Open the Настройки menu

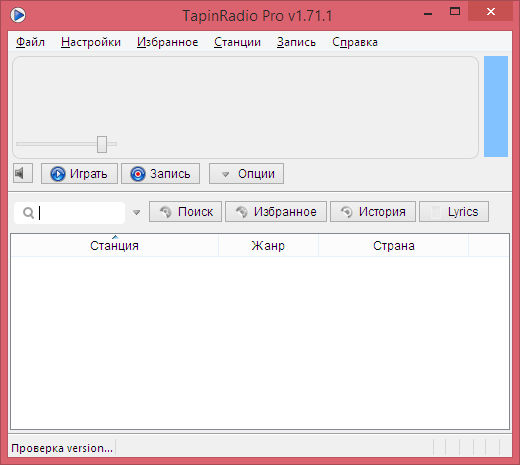[x=91, y=42]
